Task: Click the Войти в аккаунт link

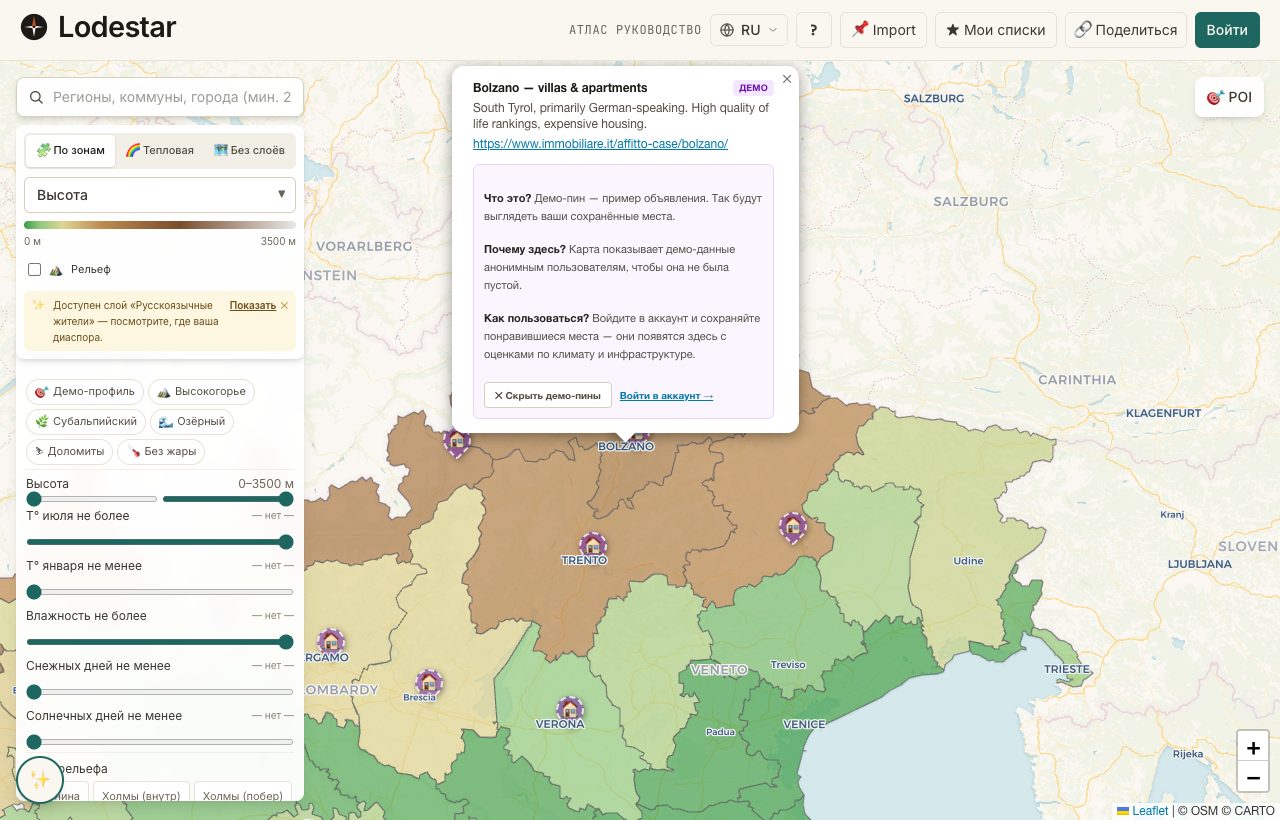Action: click(666, 396)
